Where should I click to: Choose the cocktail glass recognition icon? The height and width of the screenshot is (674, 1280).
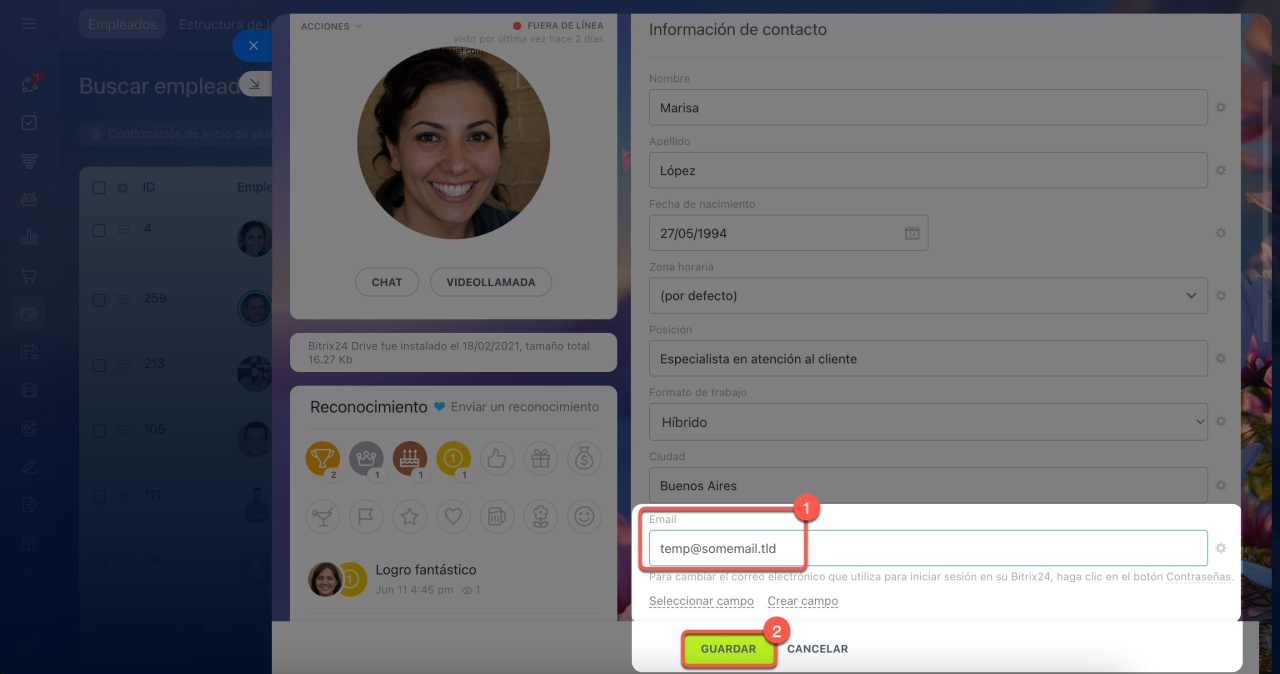point(323,516)
